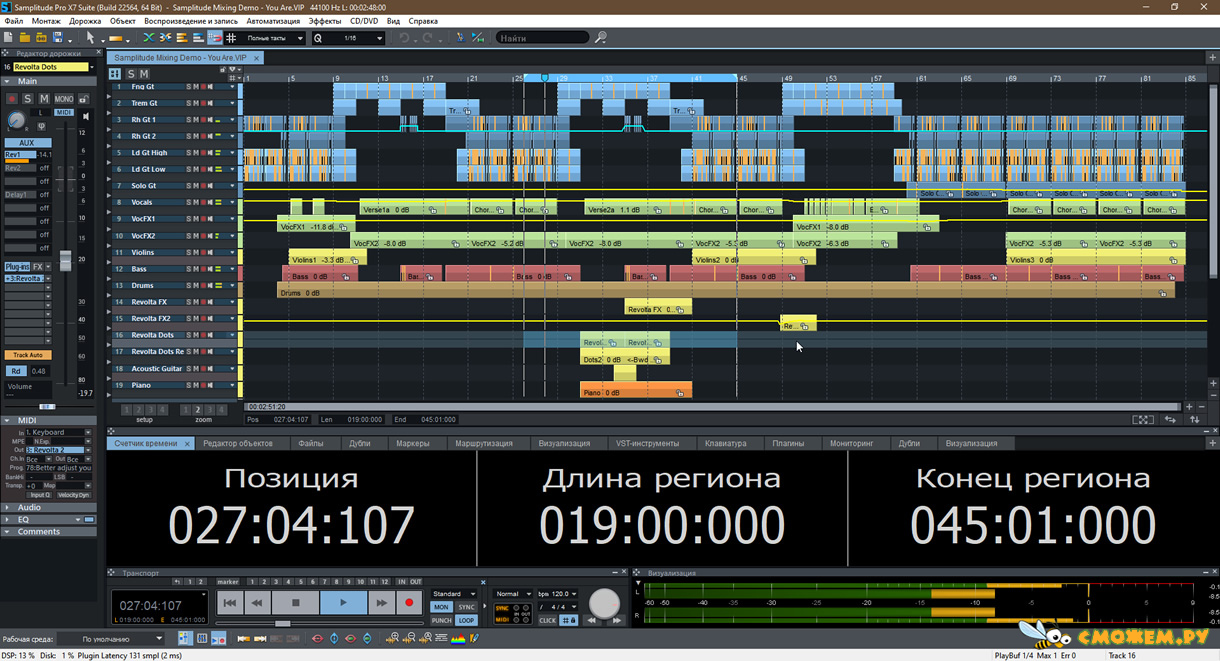Click the magnifier search icon next to Найти

coord(601,38)
